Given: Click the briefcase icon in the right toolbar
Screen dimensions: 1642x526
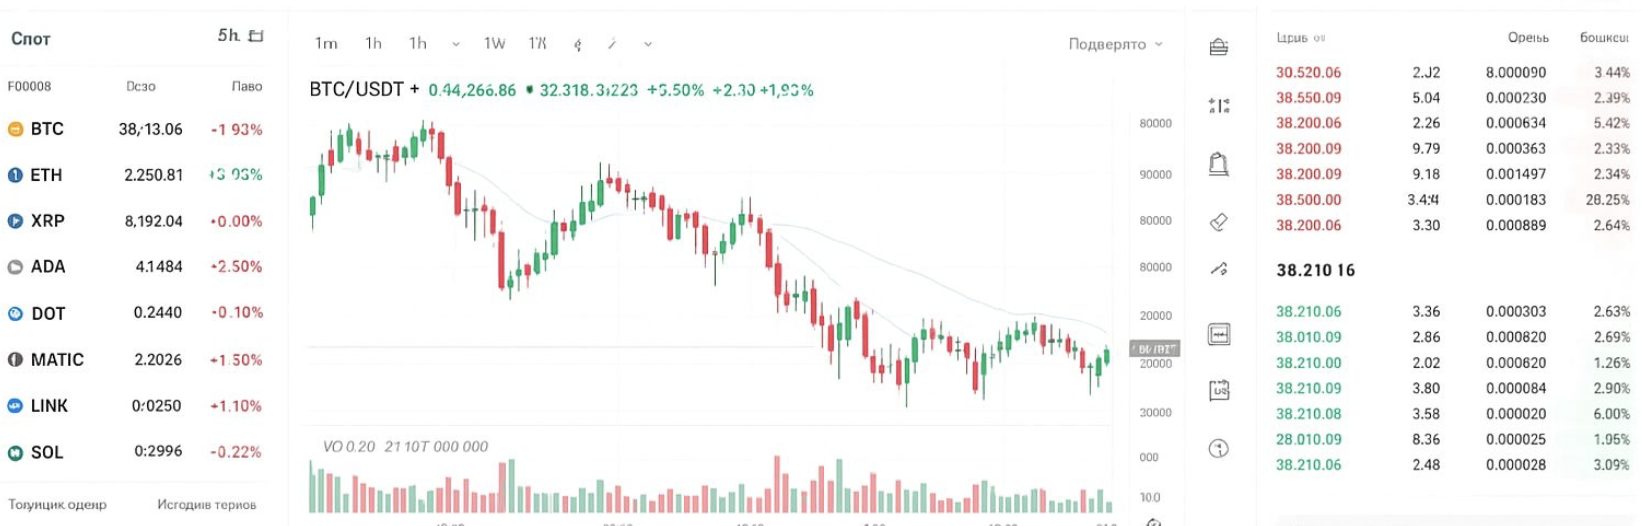Looking at the screenshot, I should coord(1218,47).
